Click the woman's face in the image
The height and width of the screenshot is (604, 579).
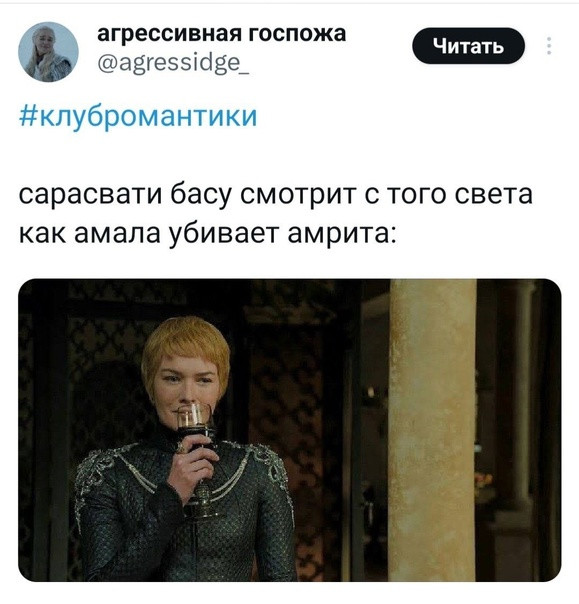(x=186, y=381)
